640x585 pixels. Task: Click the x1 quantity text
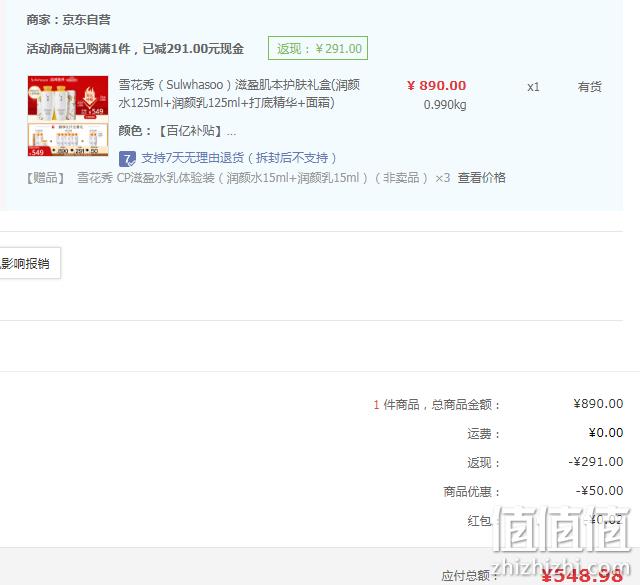(x=533, y=87)
